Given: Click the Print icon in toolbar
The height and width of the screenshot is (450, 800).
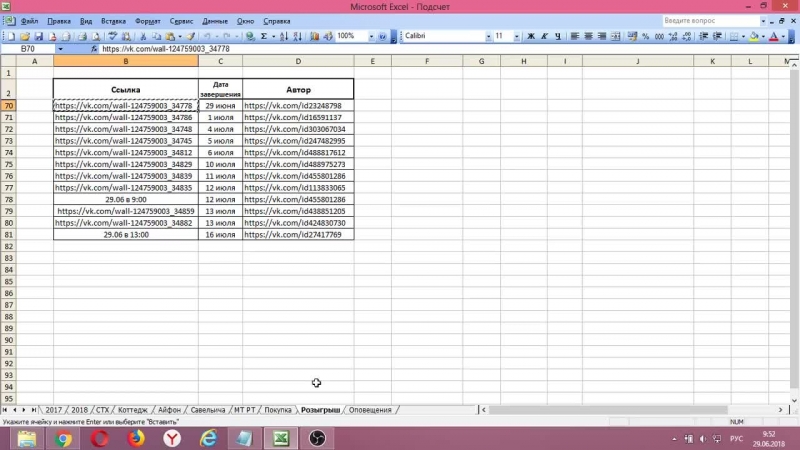Looking at the screenshot, I should [82, 36].
